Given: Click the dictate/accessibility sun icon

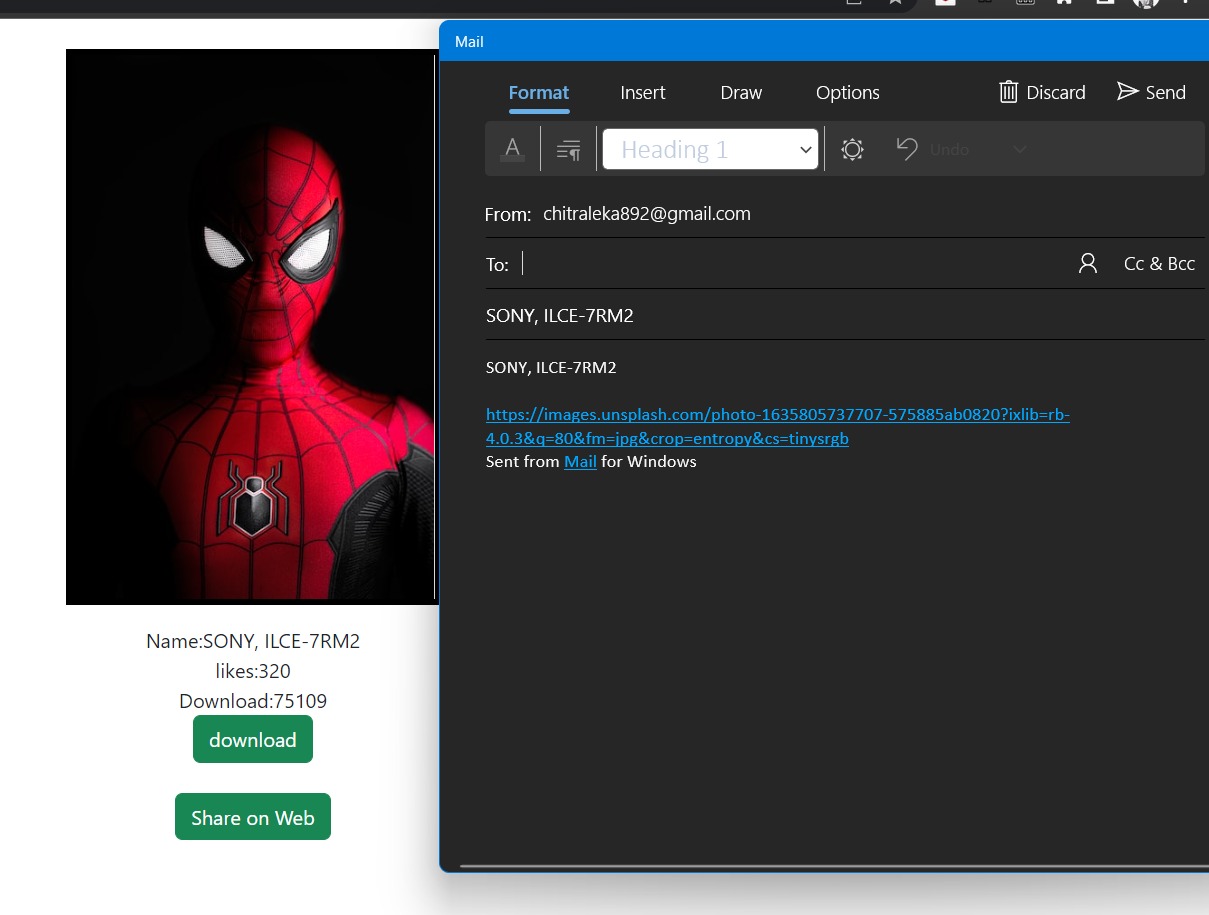Looking at the screenshot, I should pyautogui.click(x=852, y=150).
